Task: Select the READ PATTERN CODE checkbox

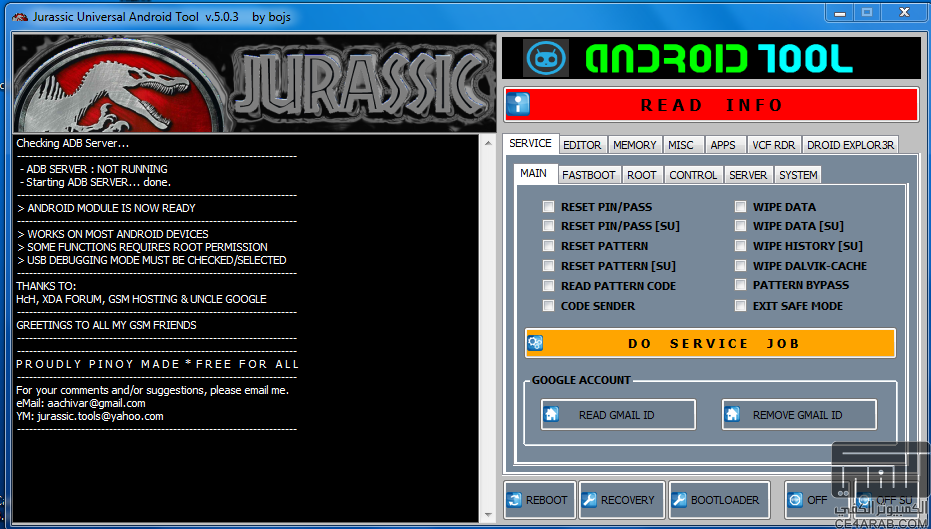Action: [548, 286]
